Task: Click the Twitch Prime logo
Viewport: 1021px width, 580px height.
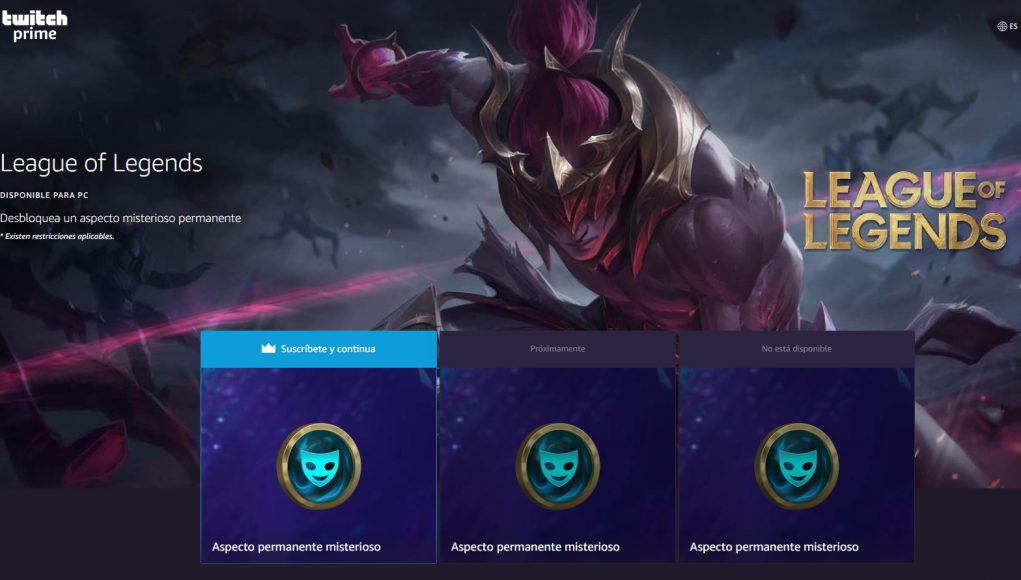Action: (x=34, y=26)
